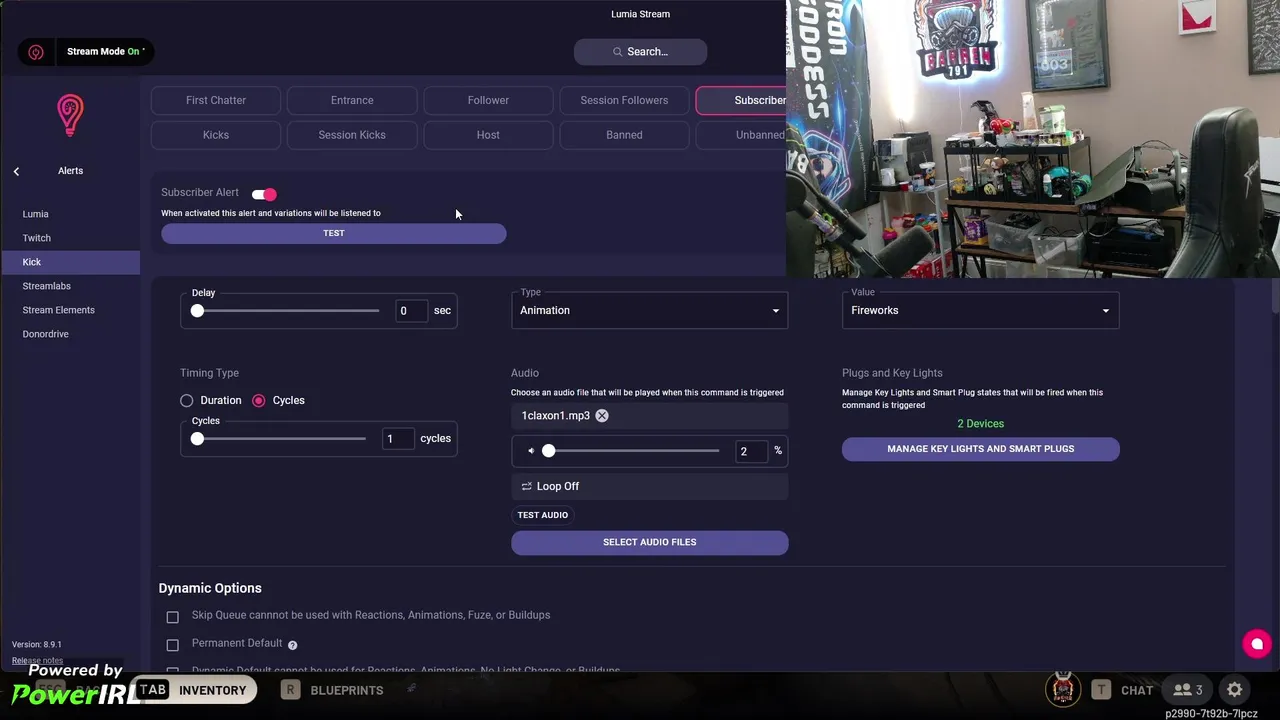Switch to Host alert tab
Viewport: 1280px width, 720px height.
(488, 135)
